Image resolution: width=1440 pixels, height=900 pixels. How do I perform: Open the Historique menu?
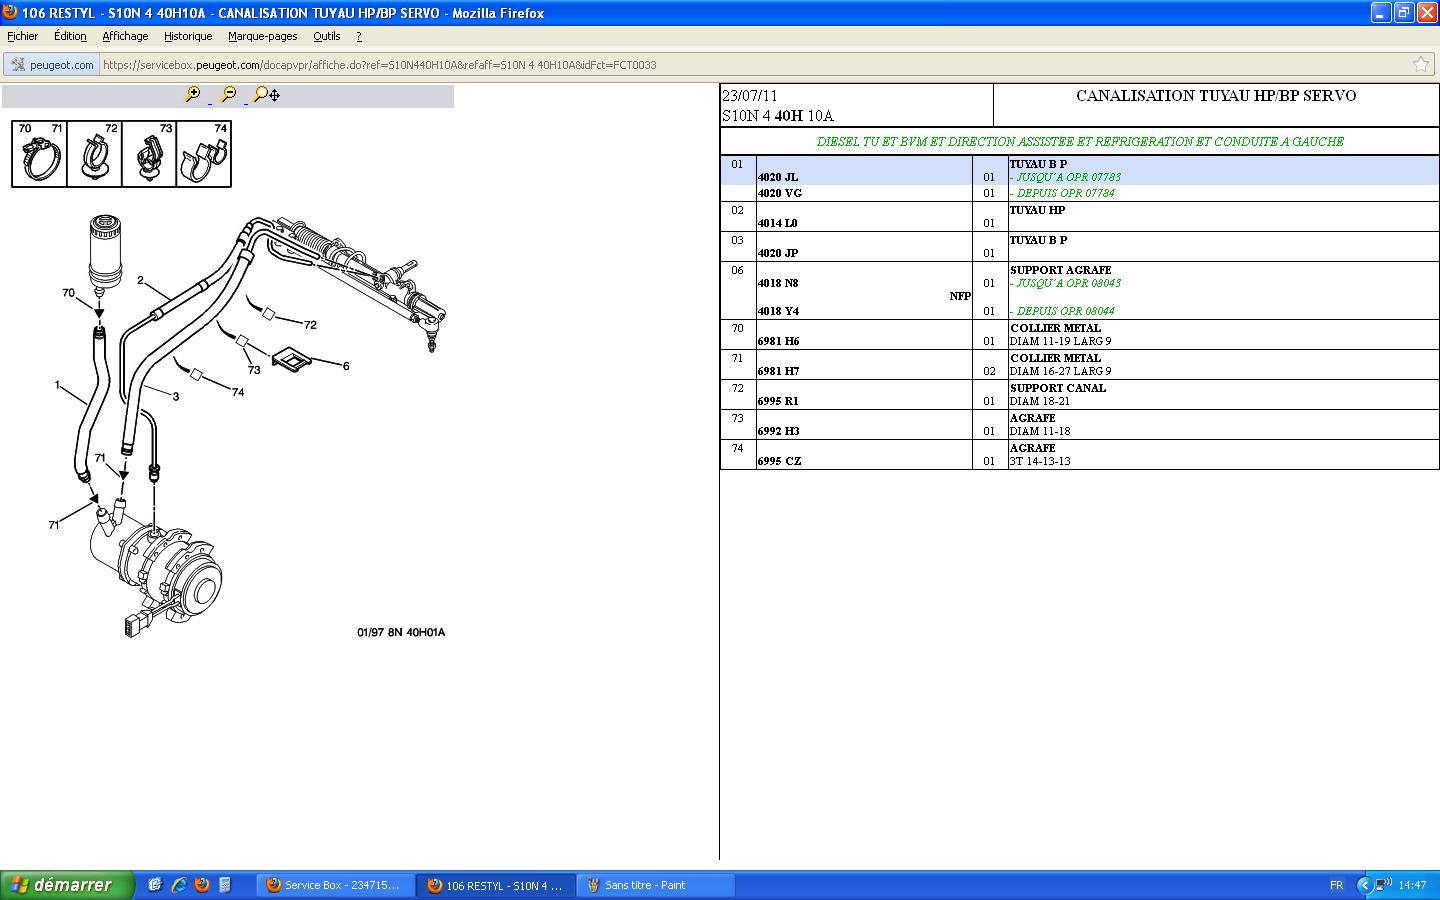click(x=188, y=36)
